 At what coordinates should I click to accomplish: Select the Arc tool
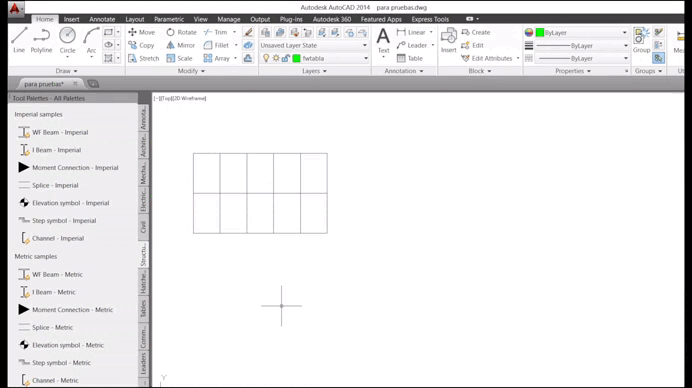91,40
